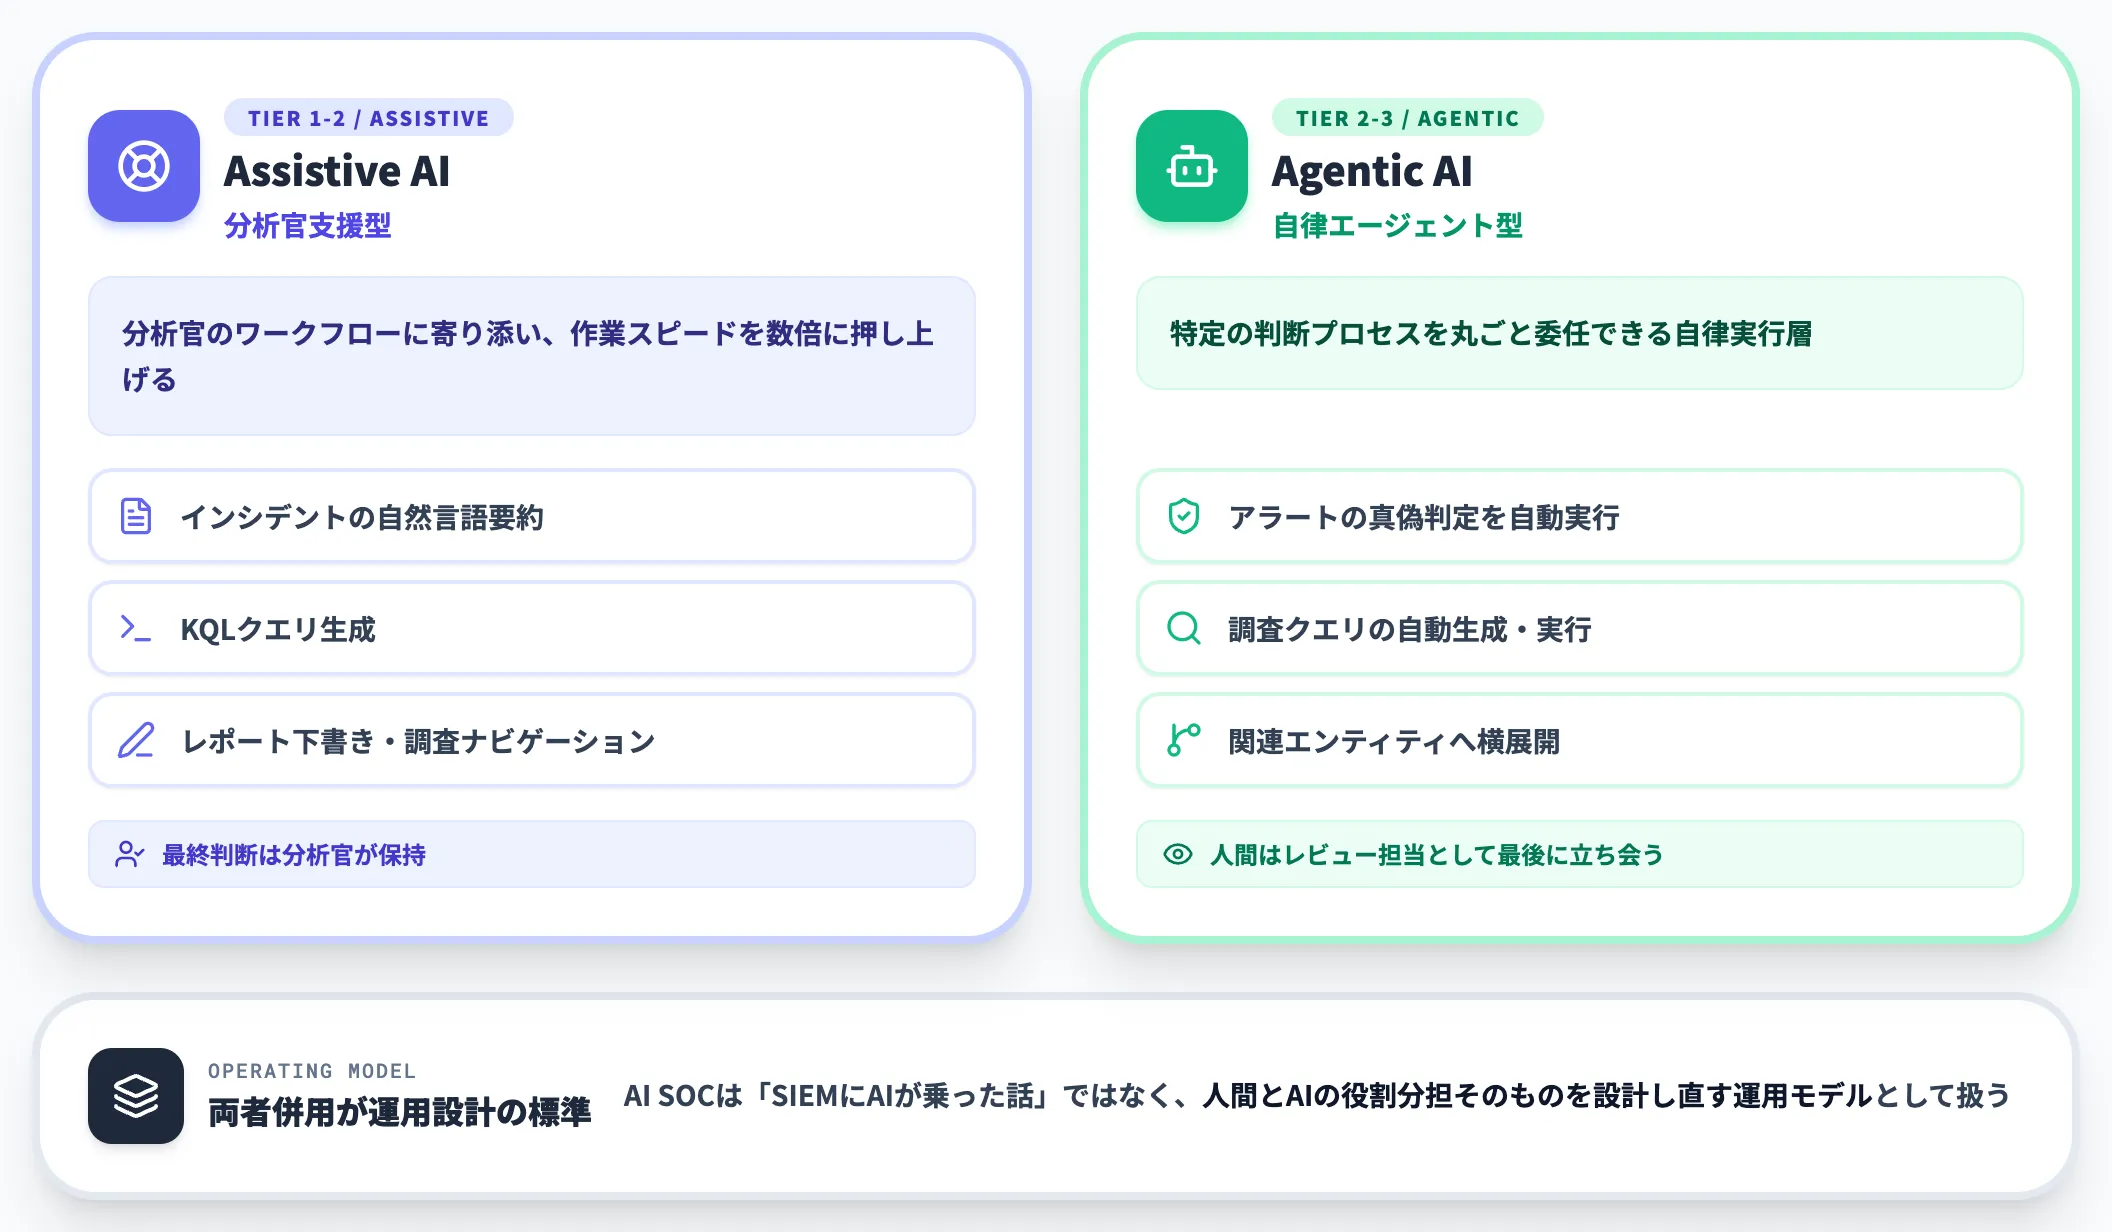Select the インシデントの自然言語要約 item text
2112x1232 pixels.
362,517
